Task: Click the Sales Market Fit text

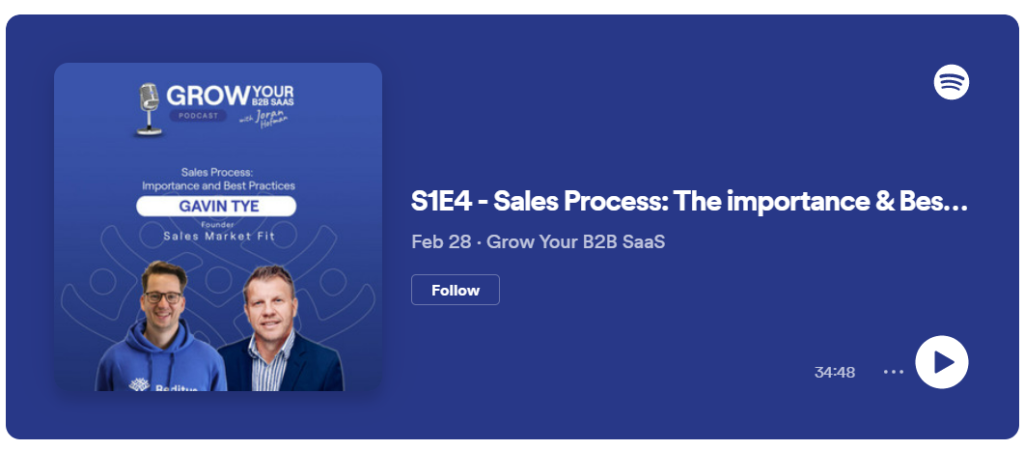Action: (219, 236)
